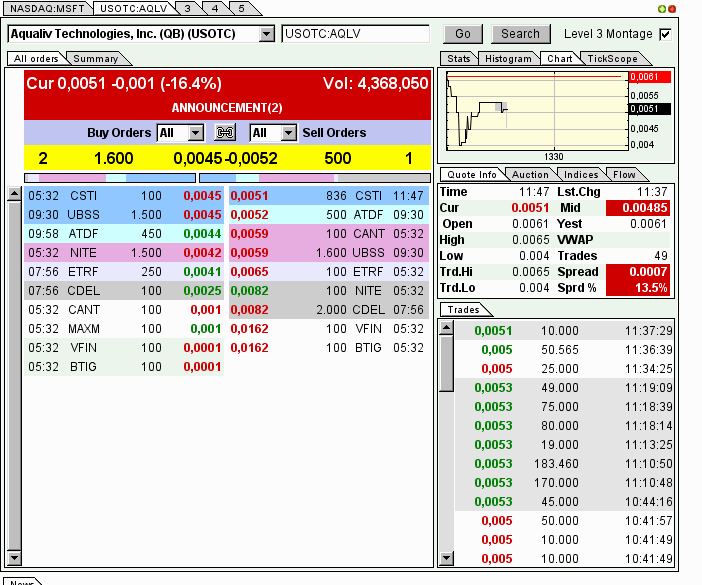Click Trades list scroll down arrow
The height and width of the screenshot is (585, 702).
pyautogui.click(x=446, y=558)
